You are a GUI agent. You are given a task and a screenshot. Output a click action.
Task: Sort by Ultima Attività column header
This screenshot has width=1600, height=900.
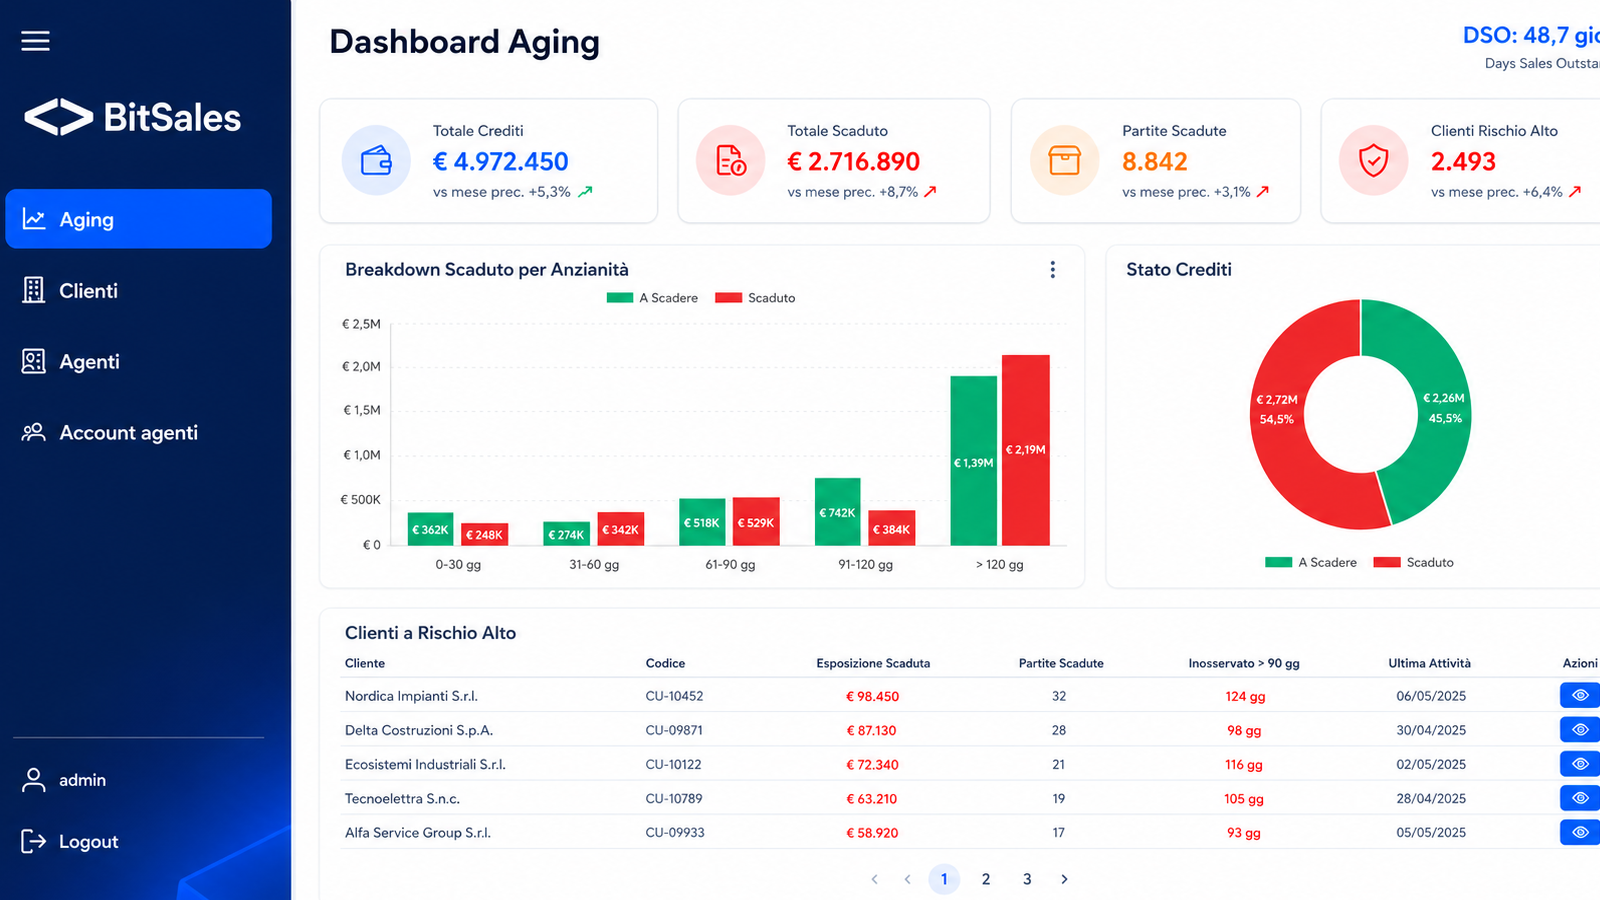pyautogui.click(x=1429, y=663)
